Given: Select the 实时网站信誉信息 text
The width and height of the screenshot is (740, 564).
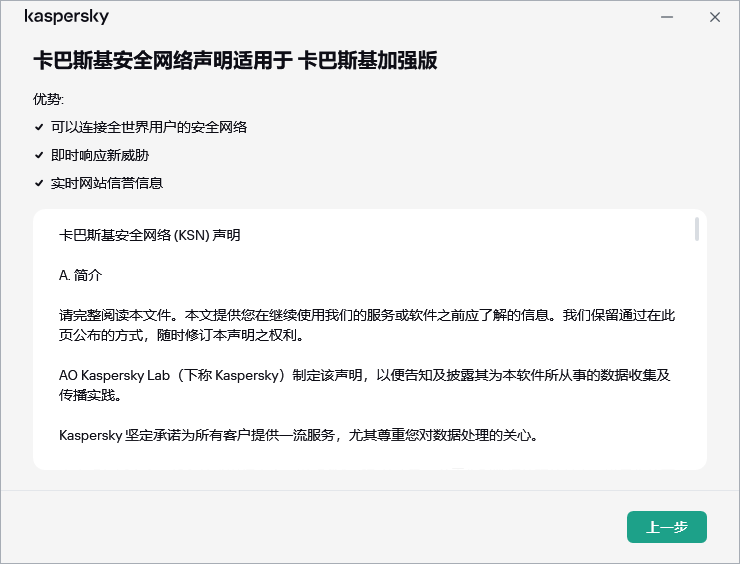Looking at the screenshot, I should coord(107,183).
